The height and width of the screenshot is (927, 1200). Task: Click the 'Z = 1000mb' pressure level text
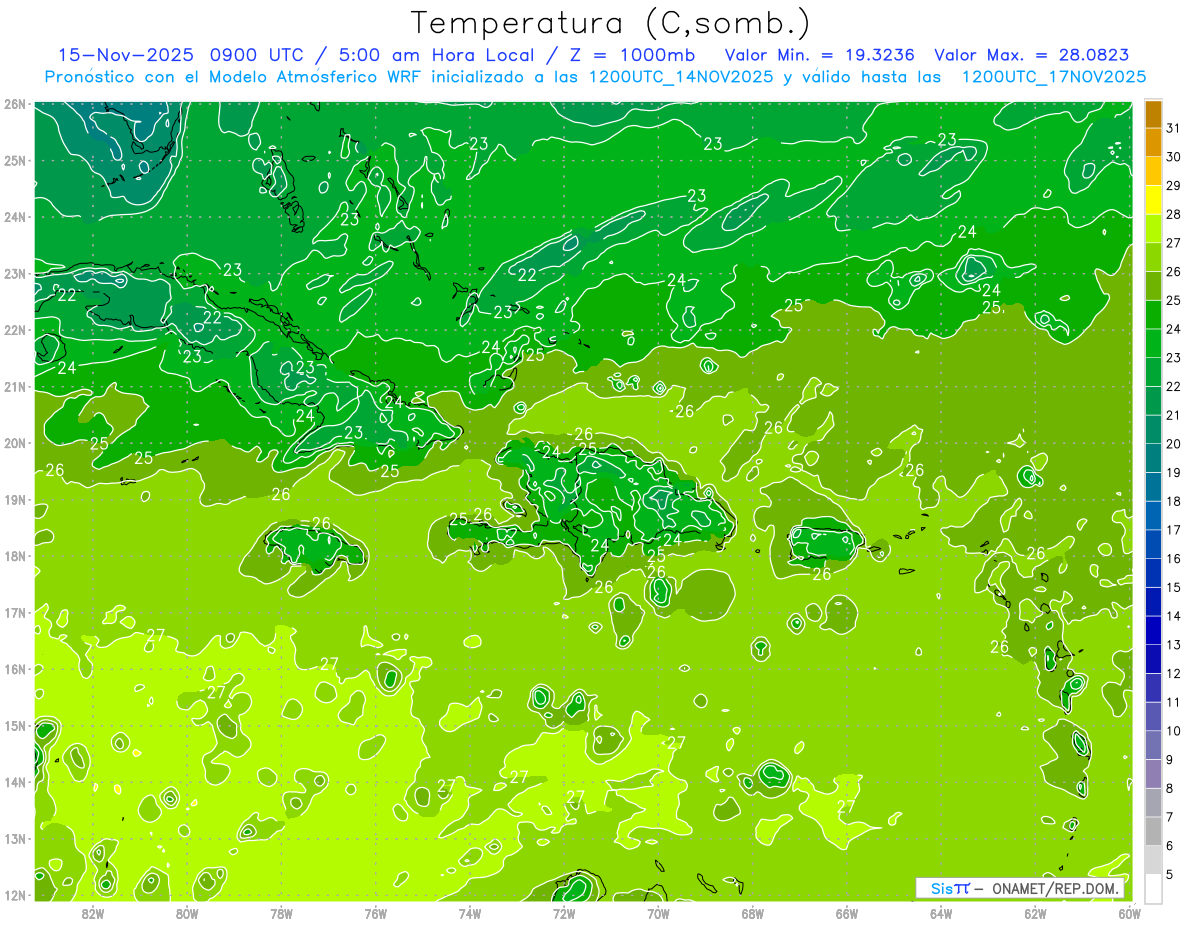(x=634, y=55)
